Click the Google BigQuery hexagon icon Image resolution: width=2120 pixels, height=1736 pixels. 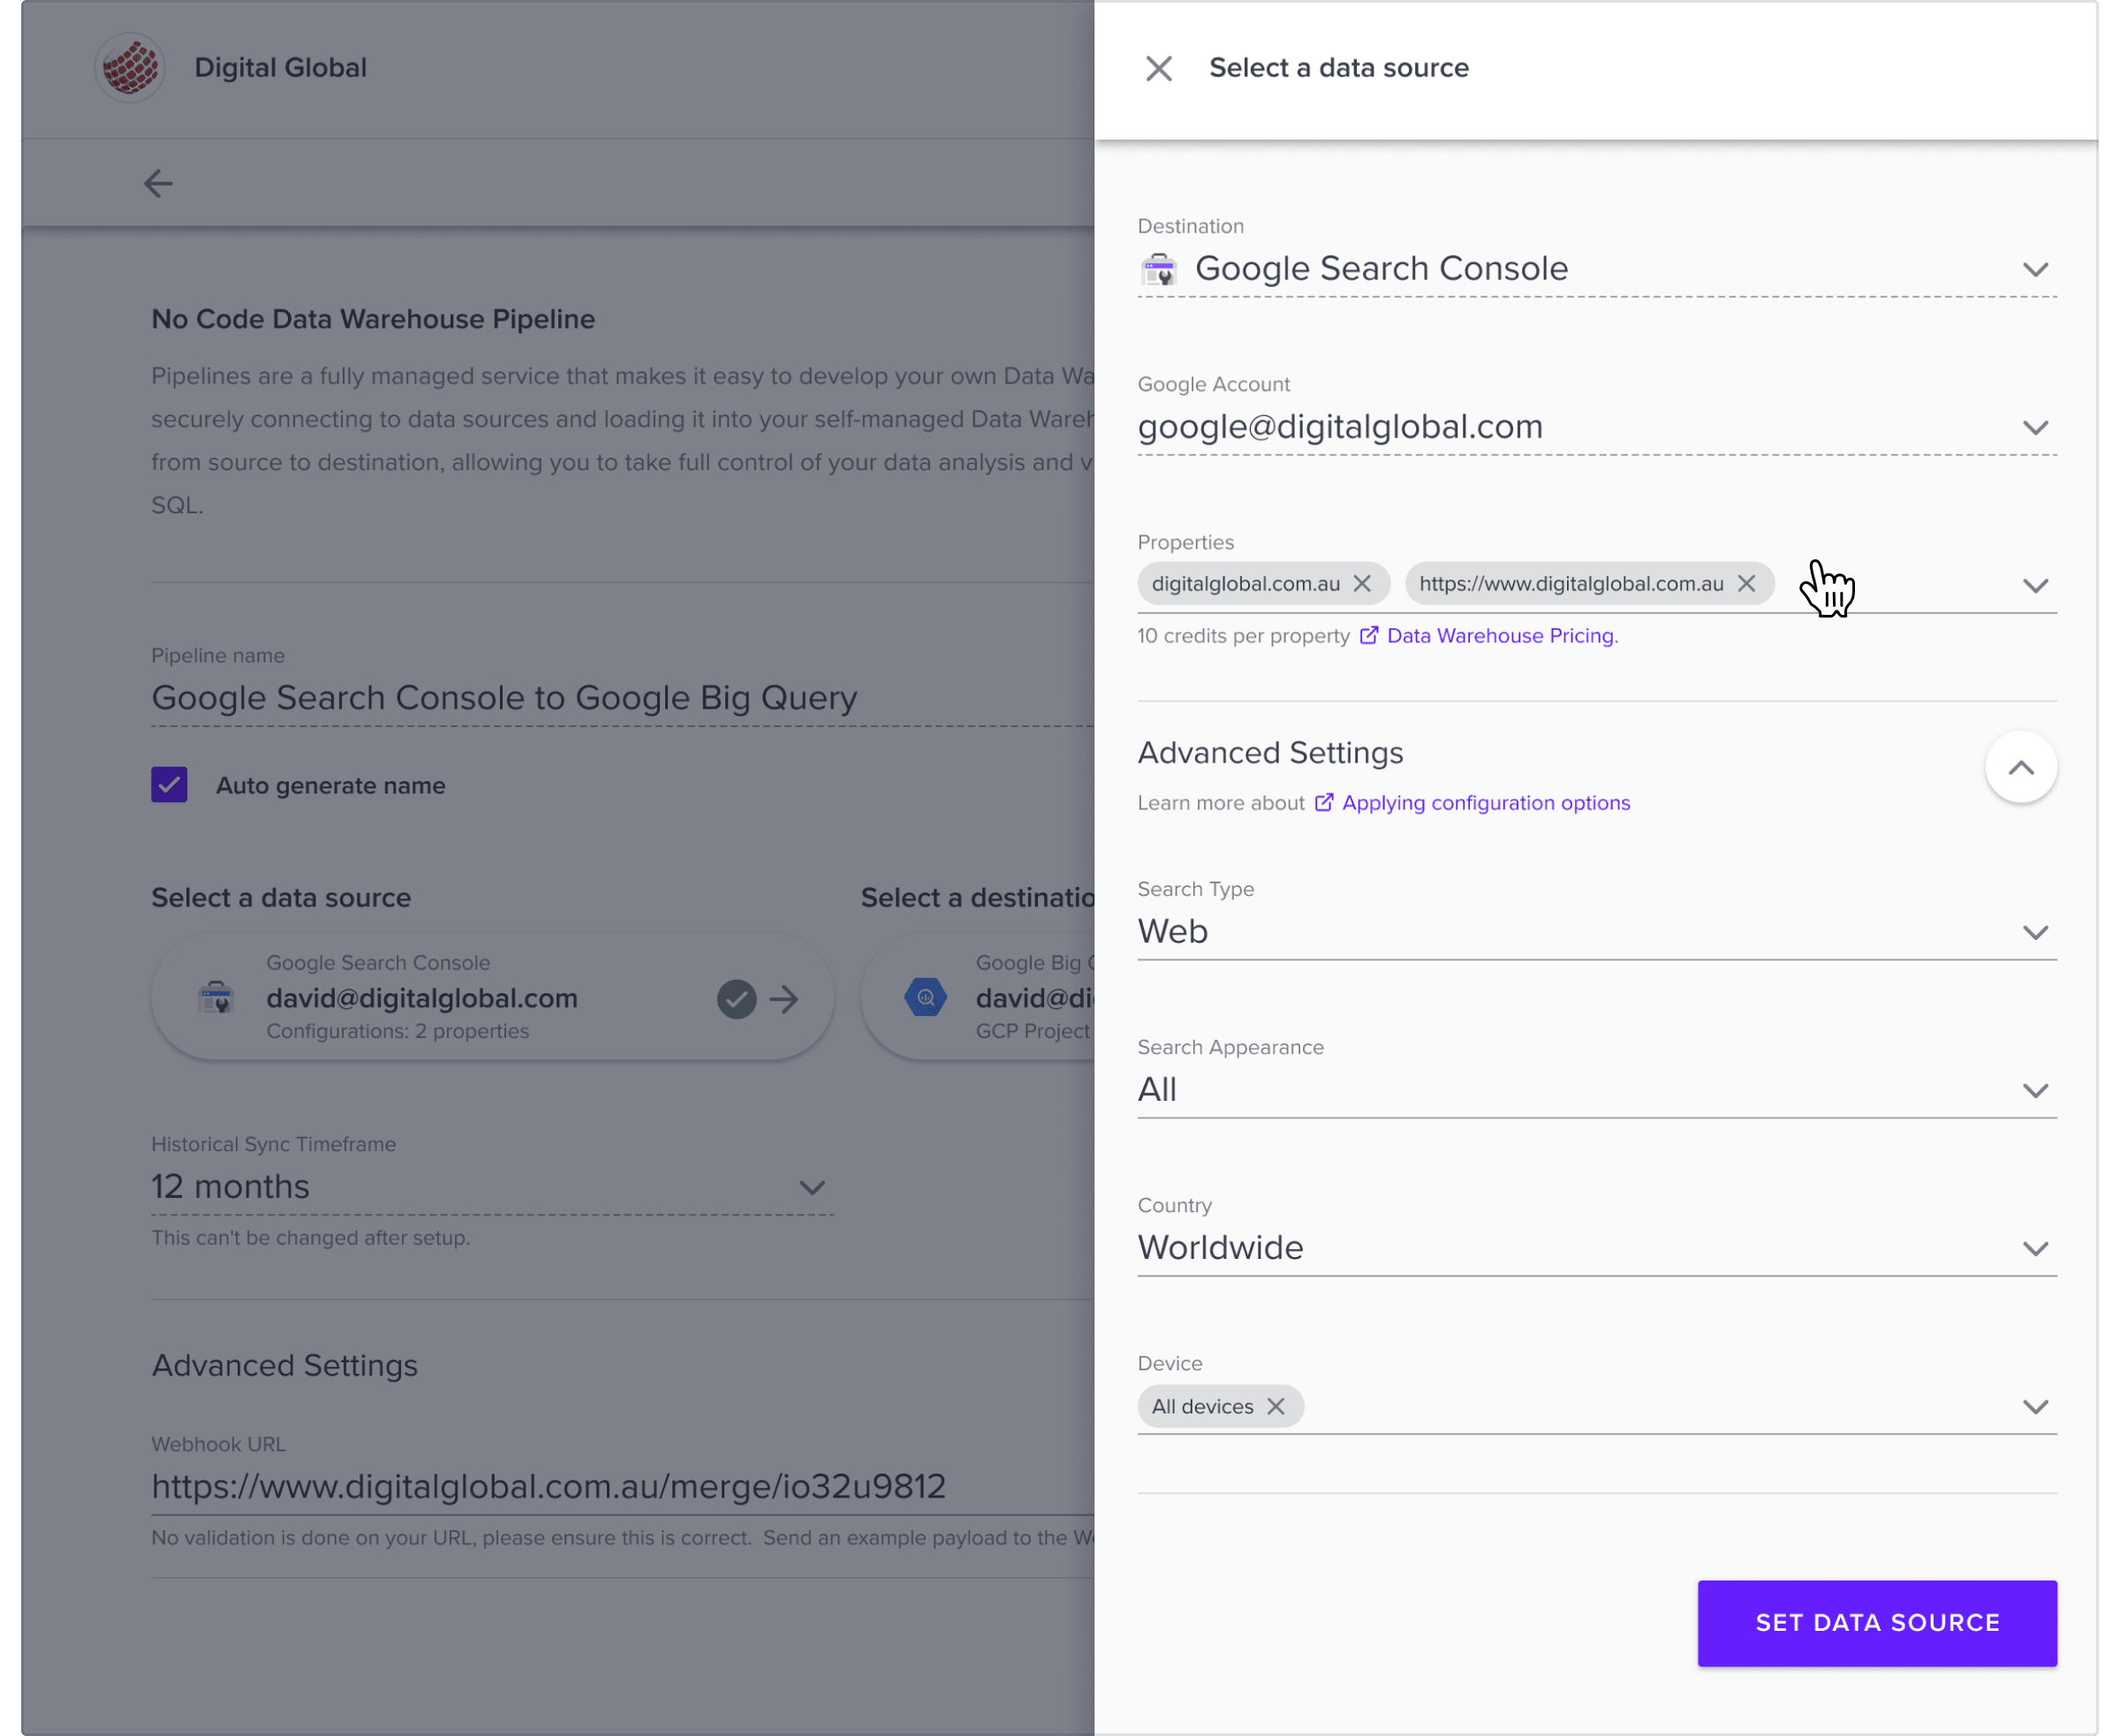coord(925,997)
